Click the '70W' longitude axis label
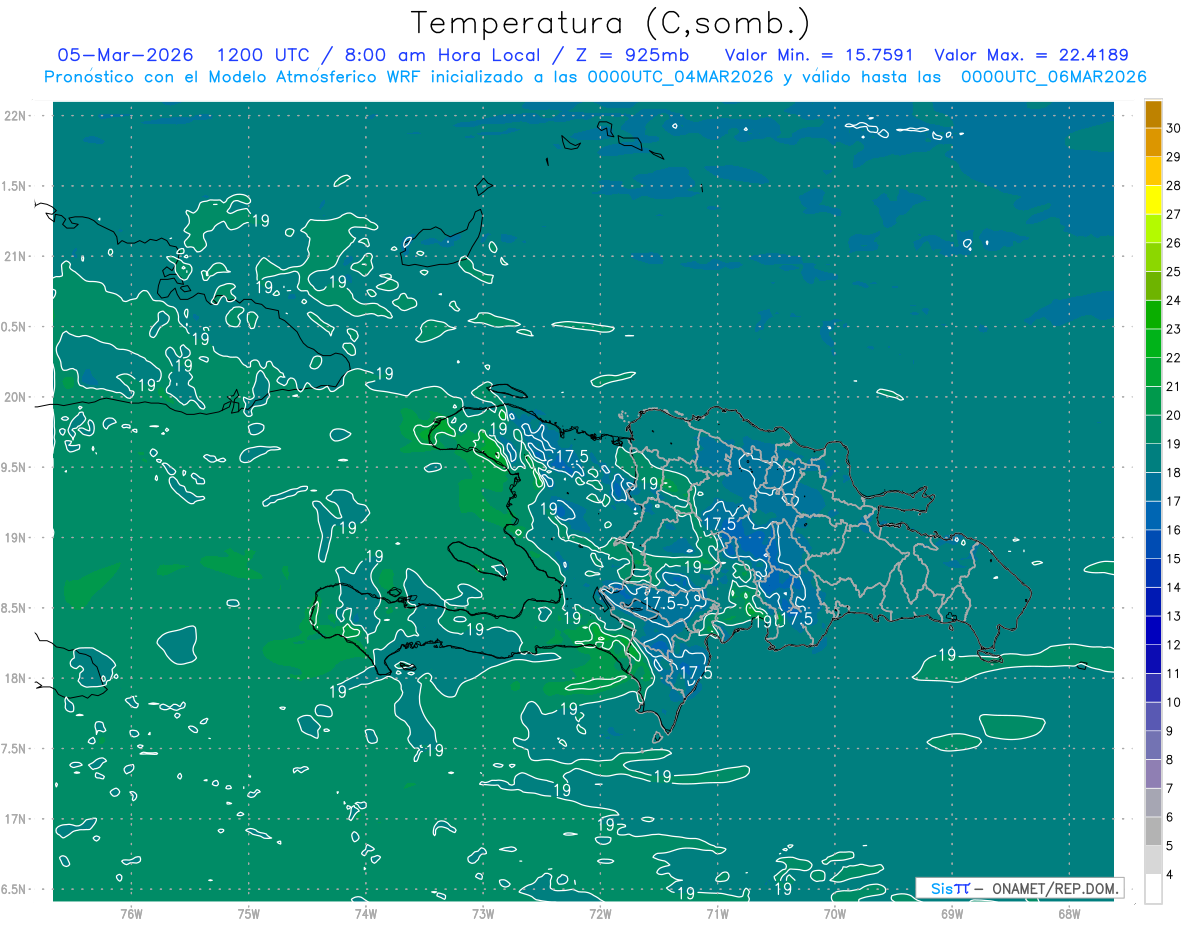1200x927 pixels. pyautogui.click(x=835, y=913)
